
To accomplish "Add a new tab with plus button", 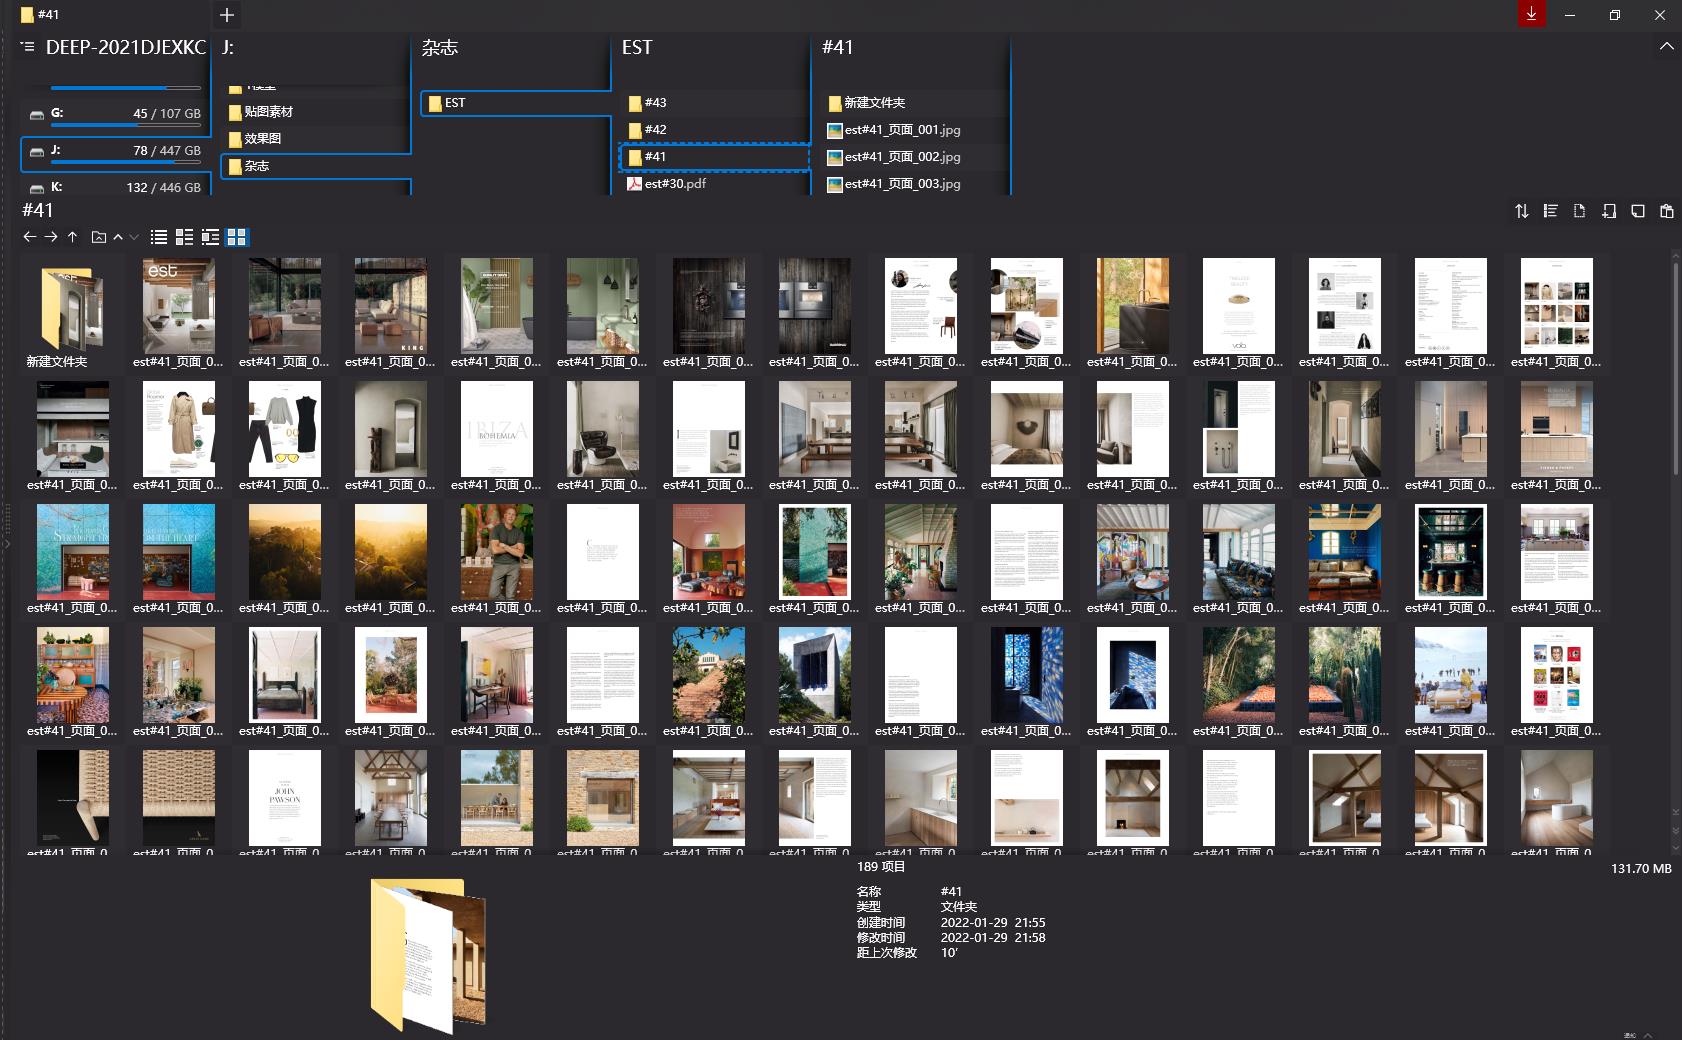I will coord(227,15).
